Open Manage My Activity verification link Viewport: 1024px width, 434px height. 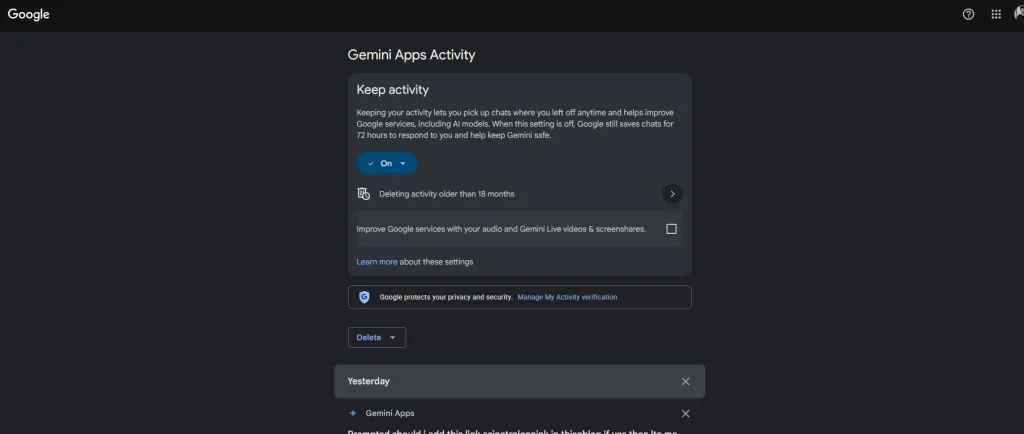[x=567, y=297]
